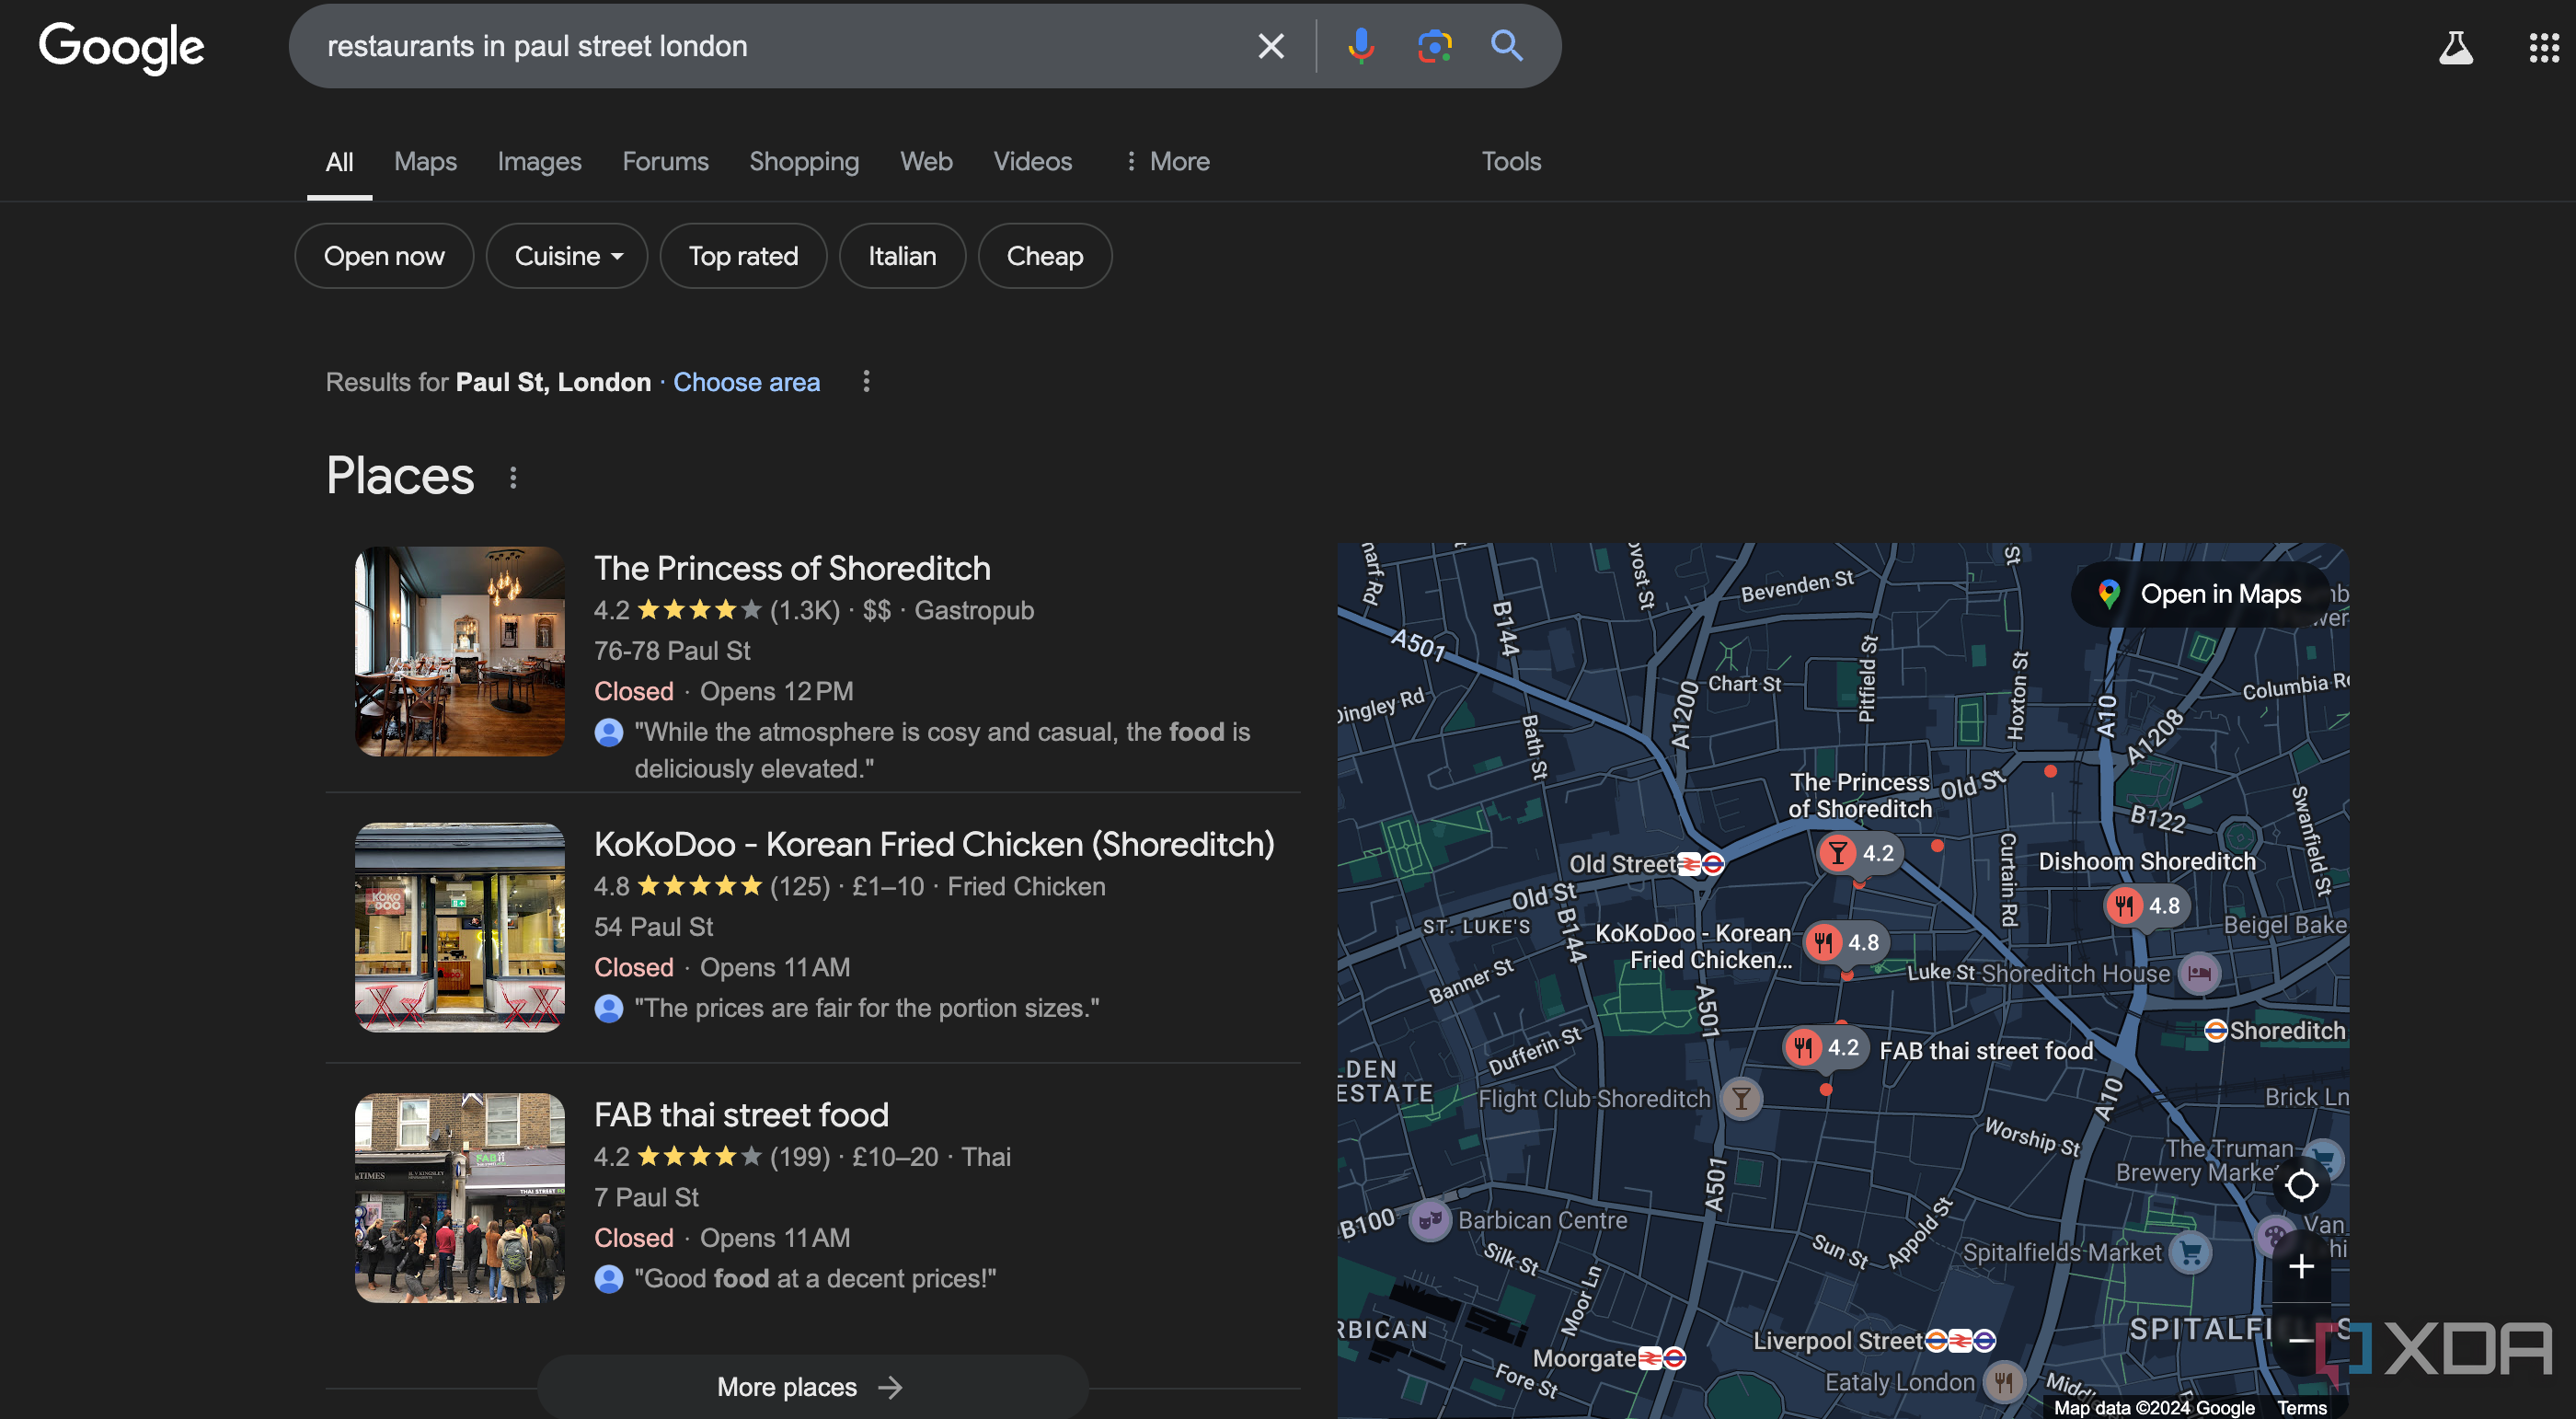The image size is (2576, 1419).
Task: Click the More places button
Action: click(x=812, y=1387)
